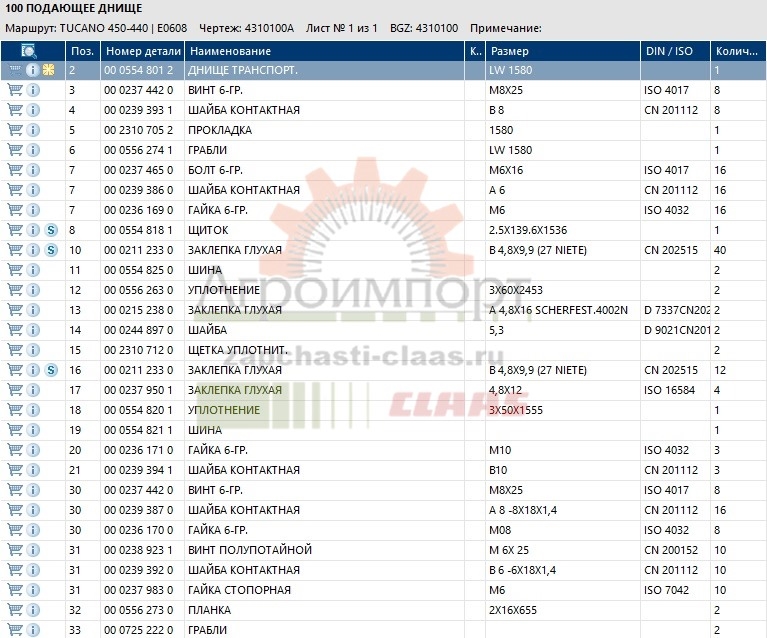
Task: Add ШИНА 00 0554 825 0 to cart
Action: [x=15, y=270]
